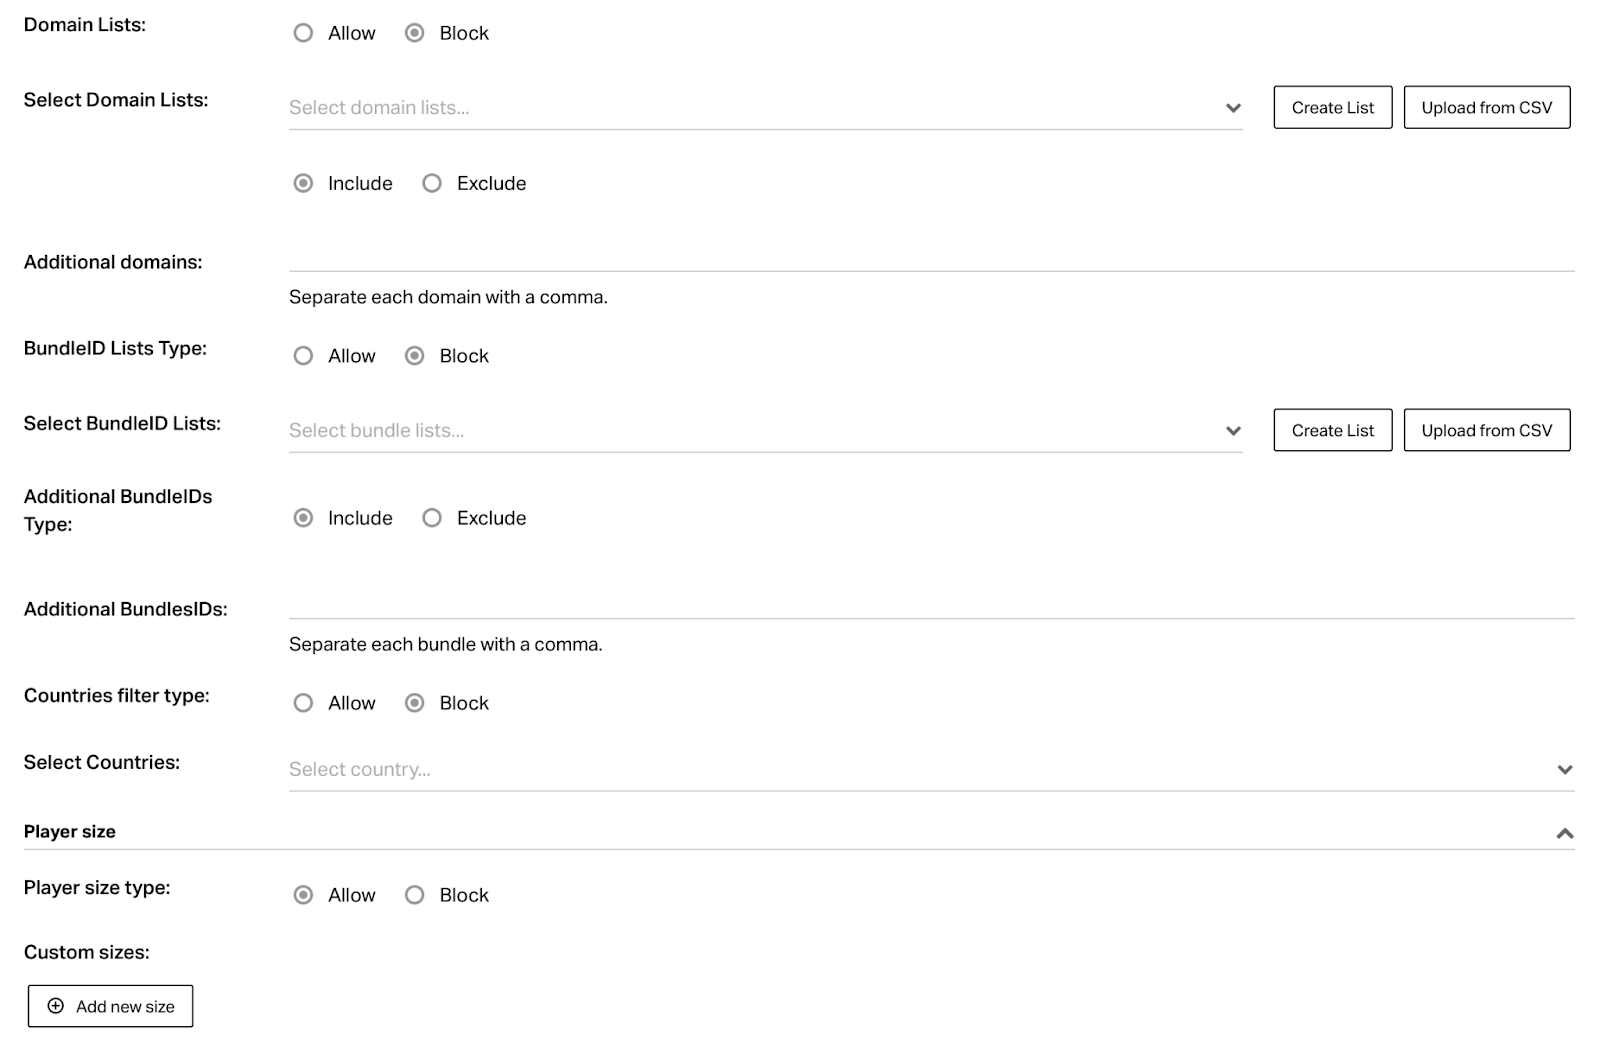Focus the Additional domains input field
Screen dimensions: 1600x1051
point(932,255)
